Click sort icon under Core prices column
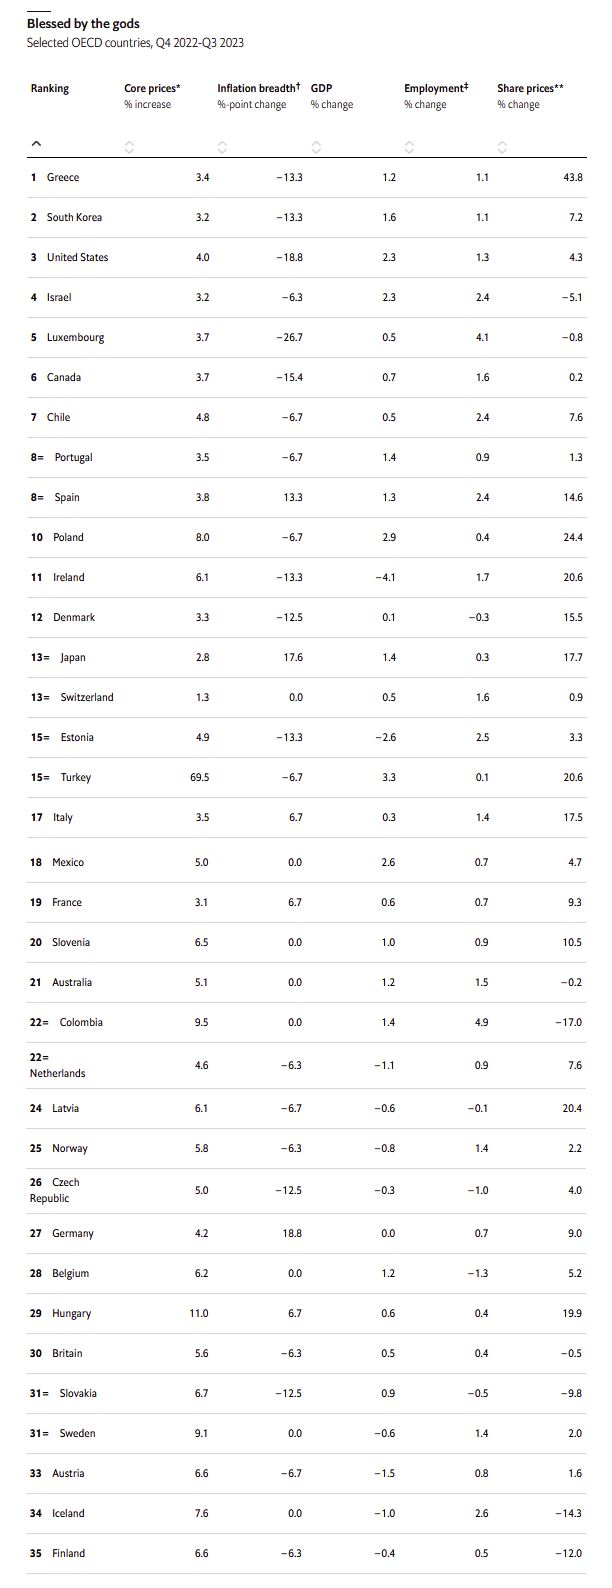Viewport: 612px width, 1588px height. pyautogui.click(x=129, y=147)
